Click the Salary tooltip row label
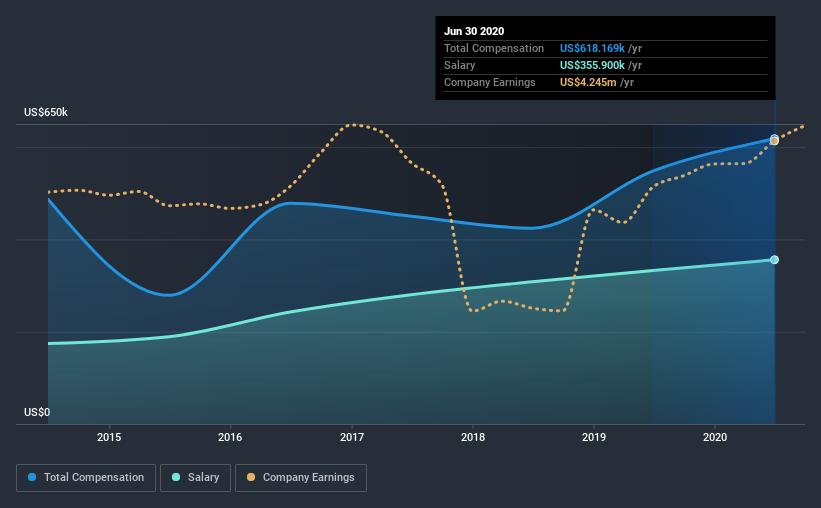The width and height of the screenshot is (821, 508). coord(460,65)
